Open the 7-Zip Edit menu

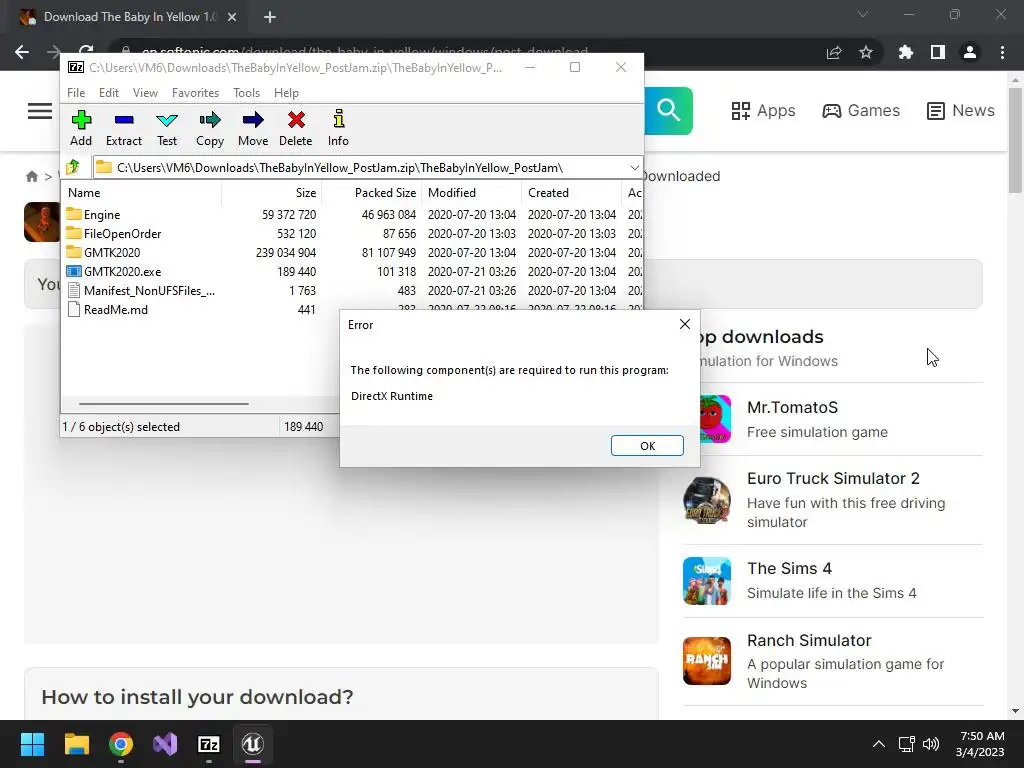point(108,93)
